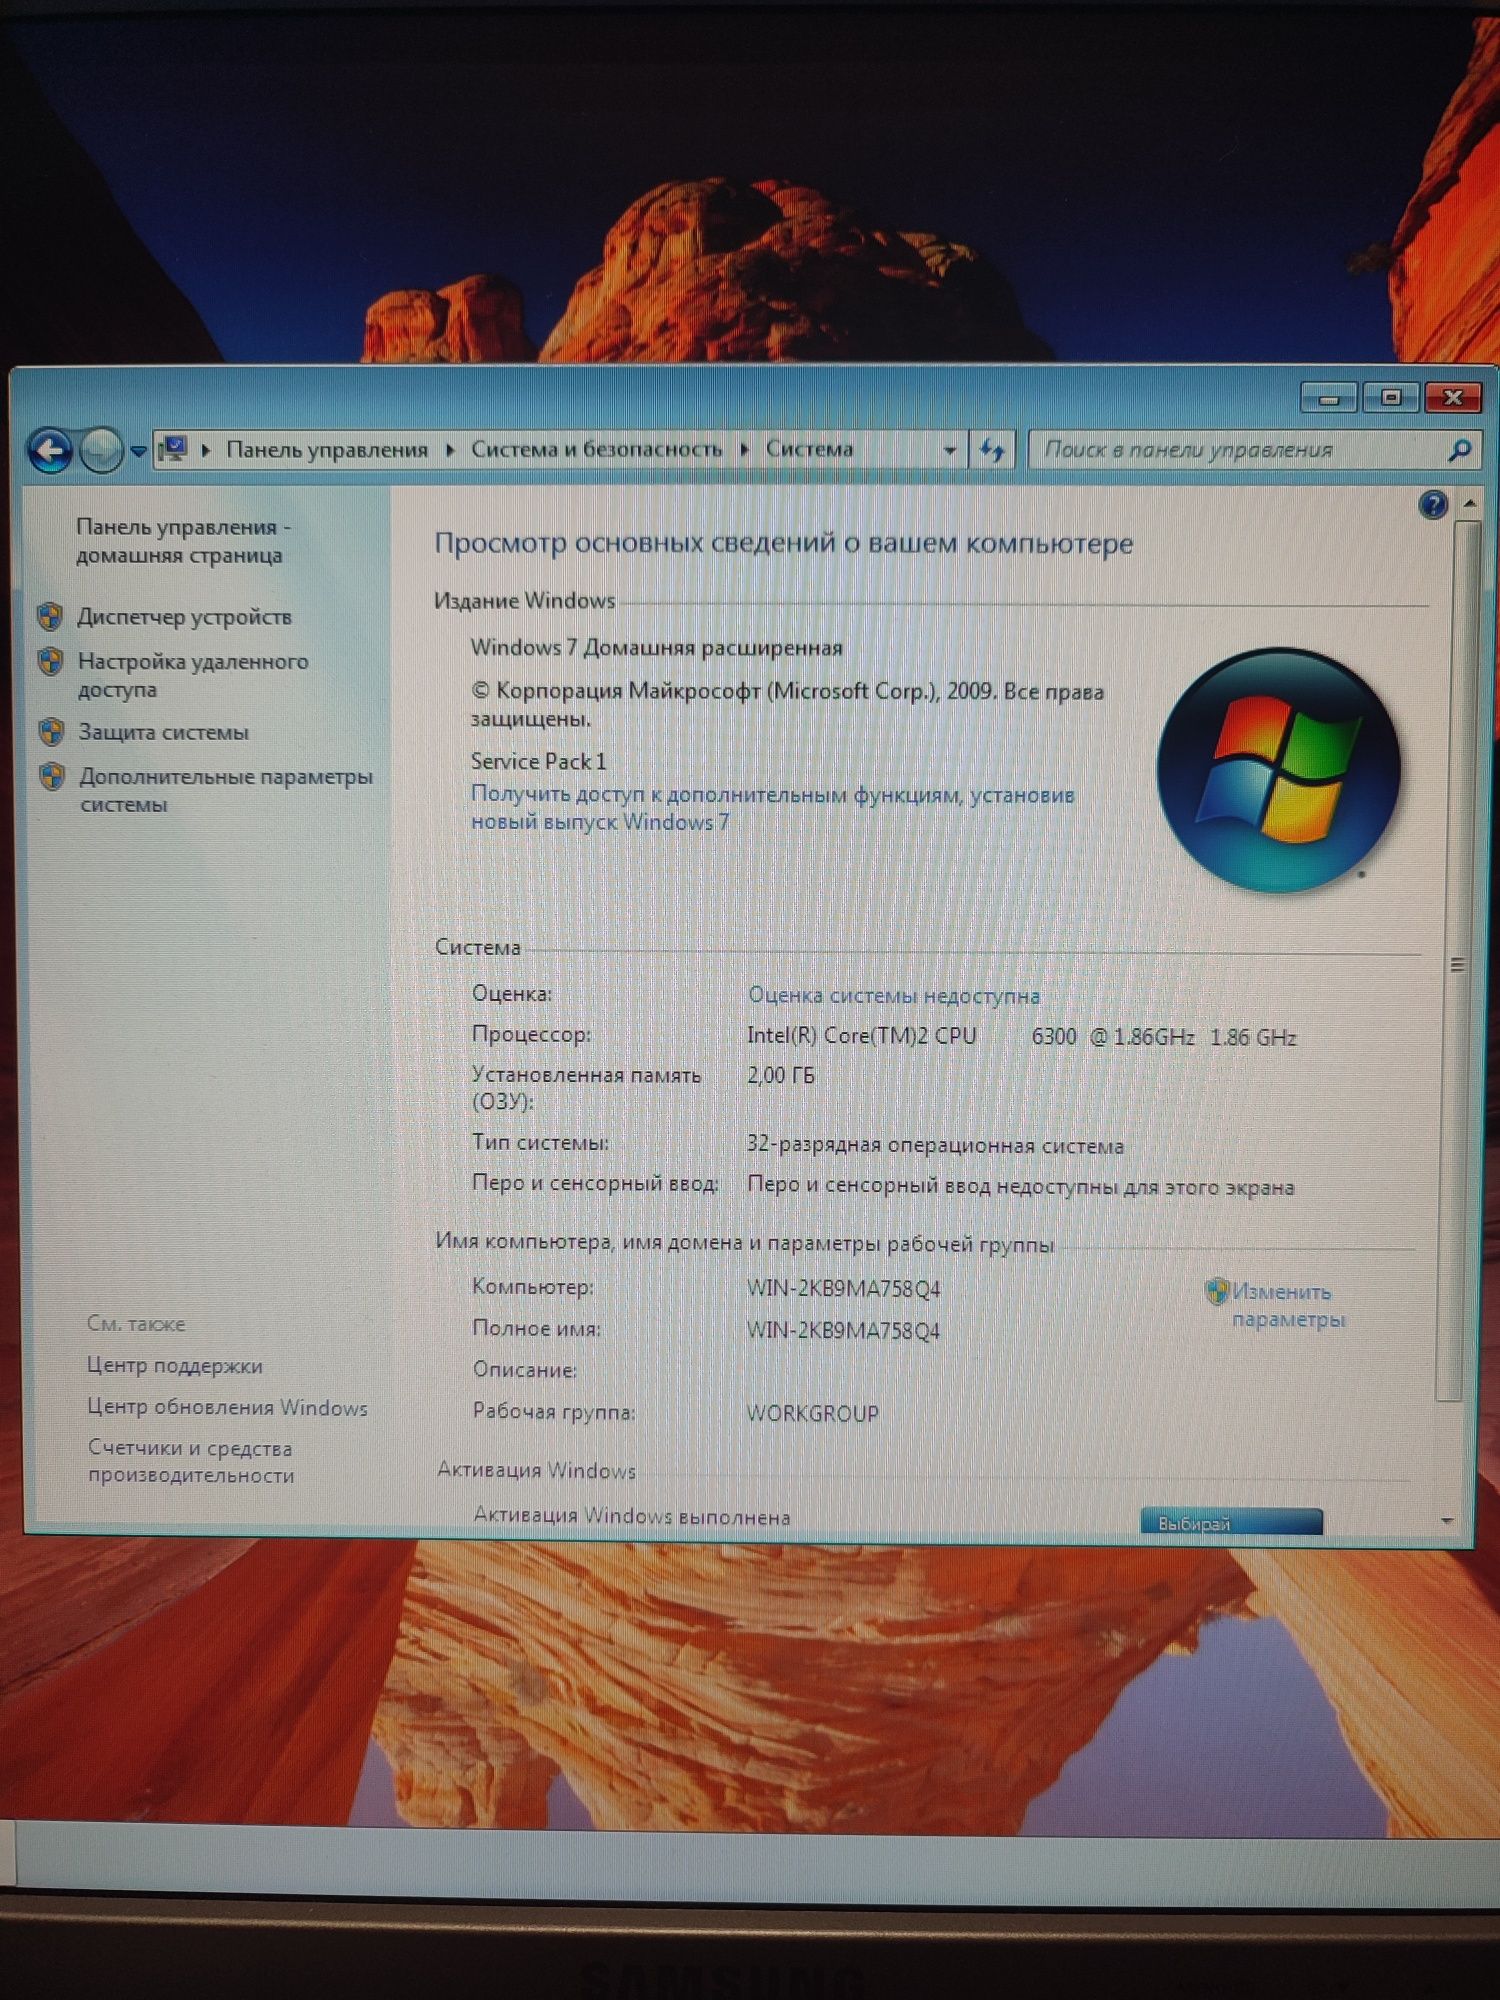1500x2000 pixels.
Task: Expand the arrow before Панель управления
Action: coord(206,450)
